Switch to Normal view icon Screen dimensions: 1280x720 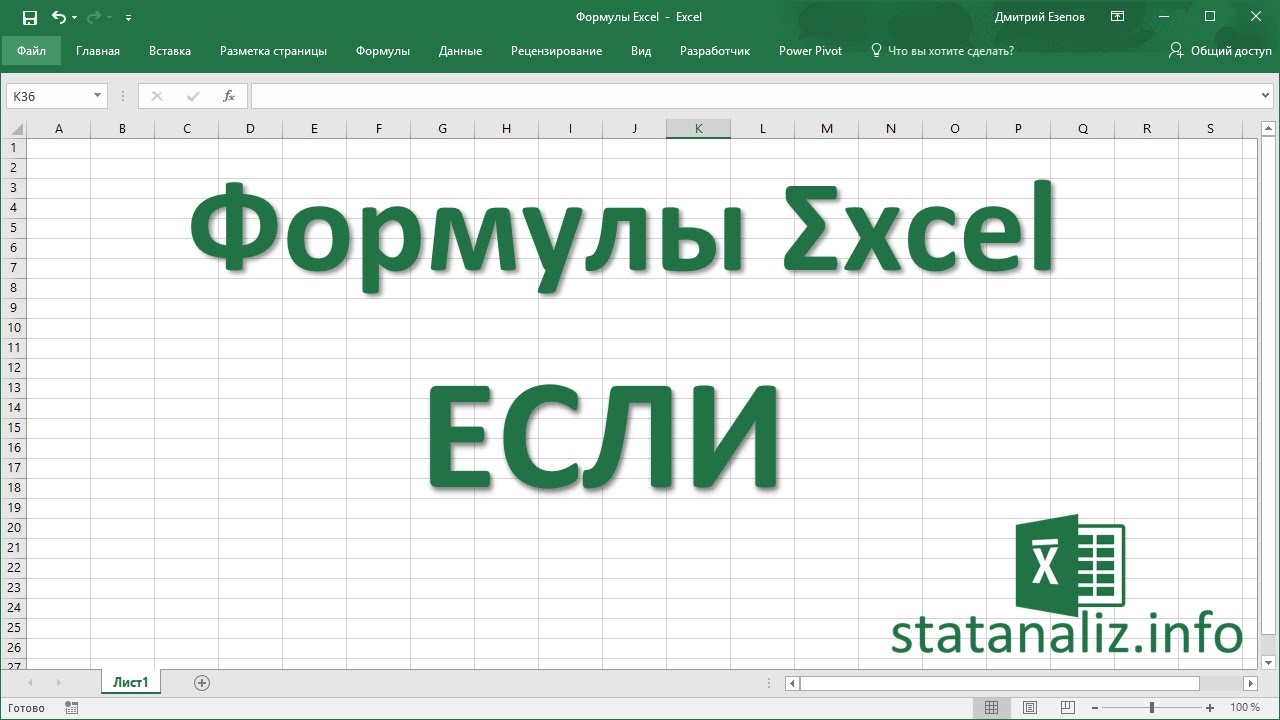pos(991,707)
